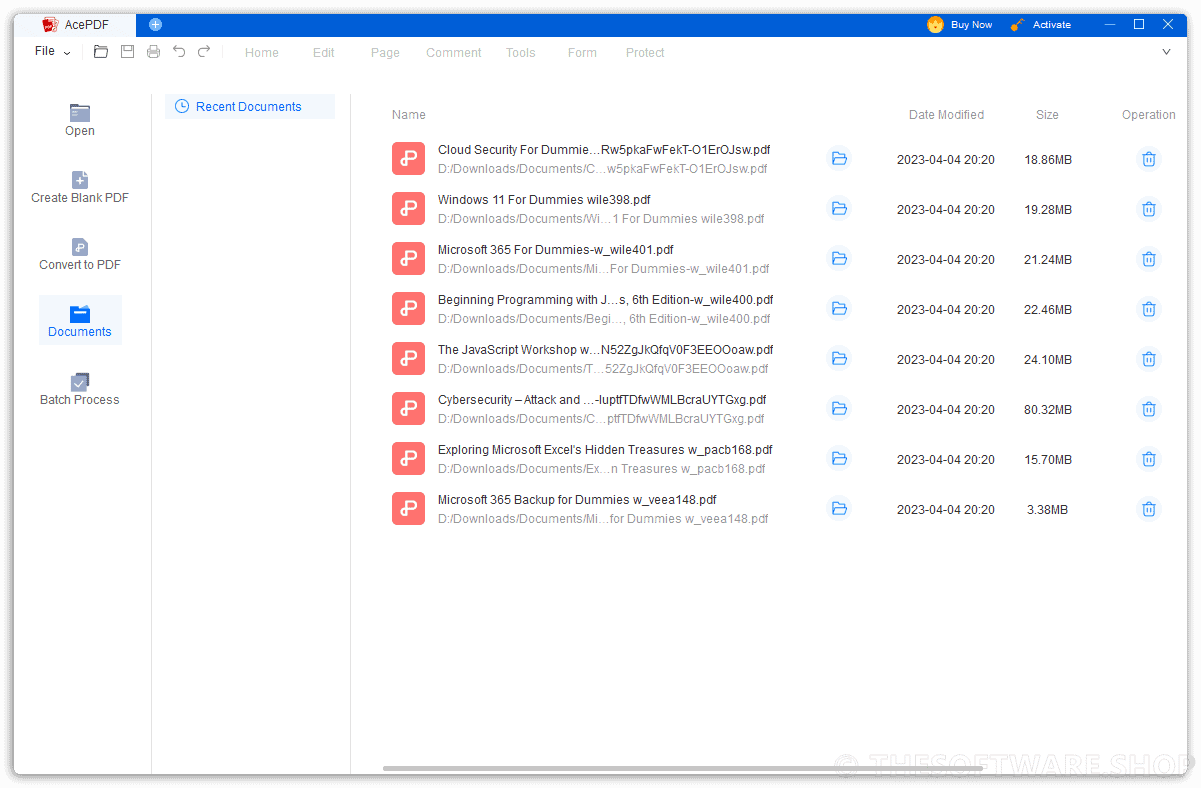Delete Windows 11 For Dummies entry
The image size is (1201, 788).
coord(1149,209)
